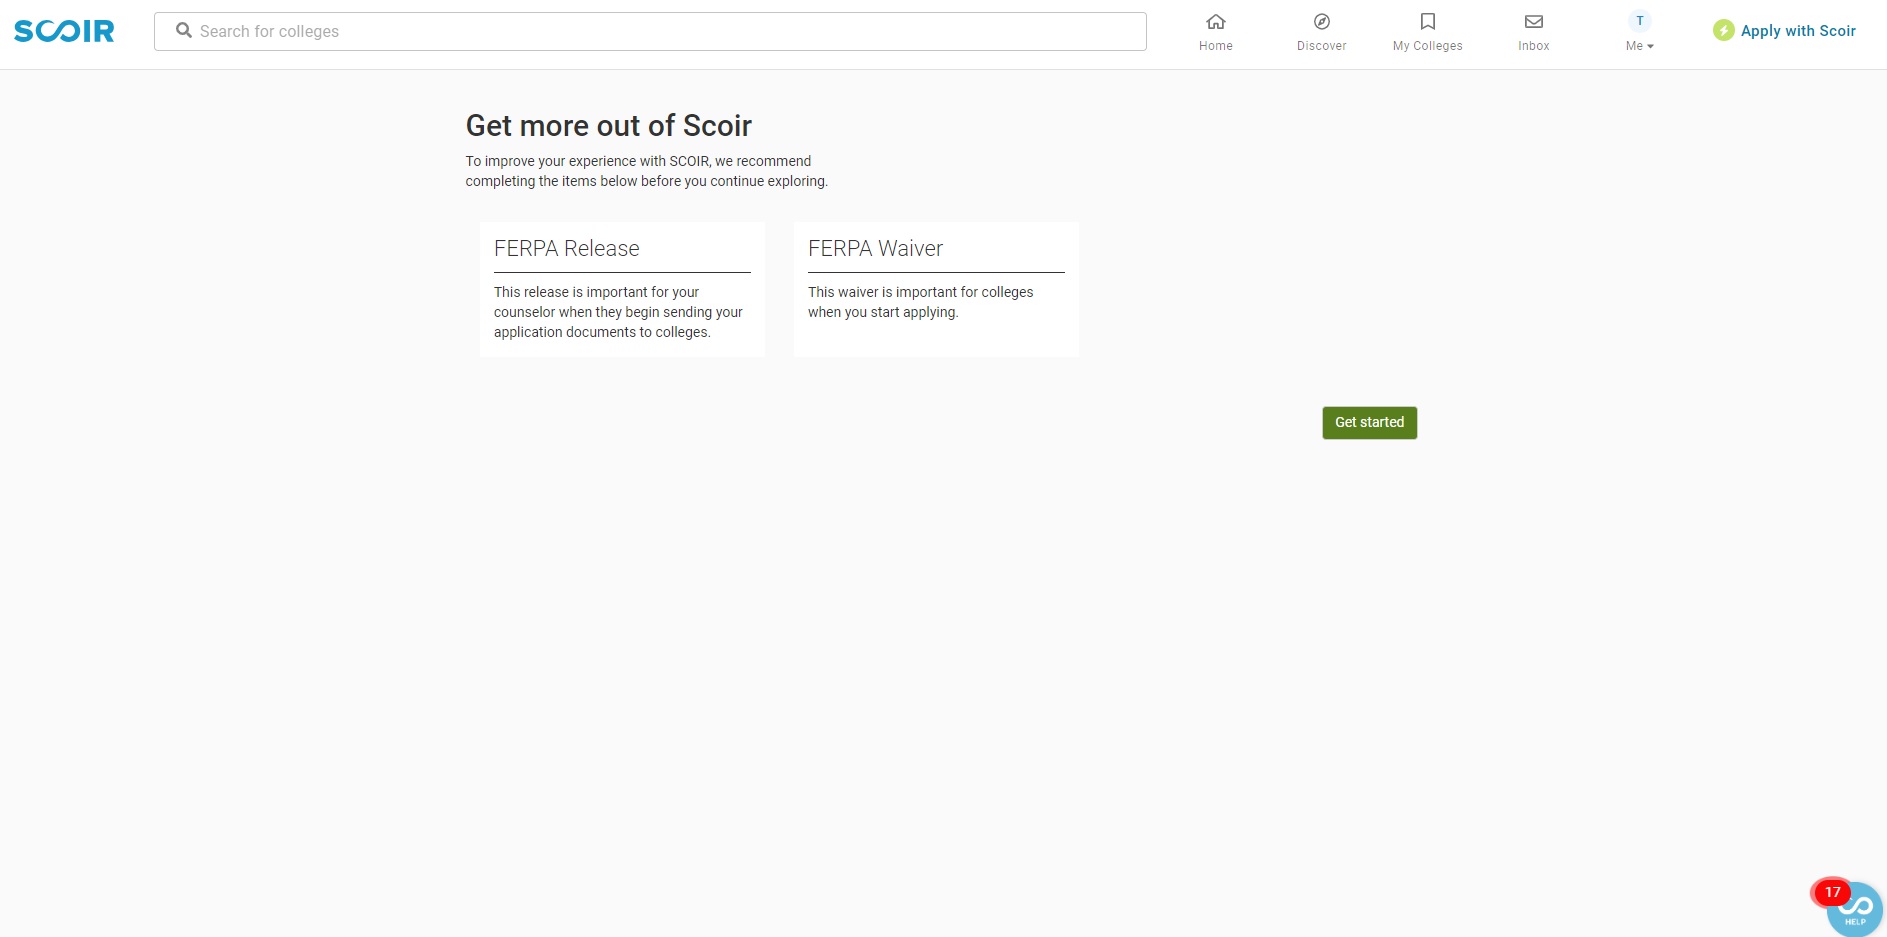The height and width of the screenshot is (937, 1887).
Task: Click the Get started button
Action: pos(1370,423)
